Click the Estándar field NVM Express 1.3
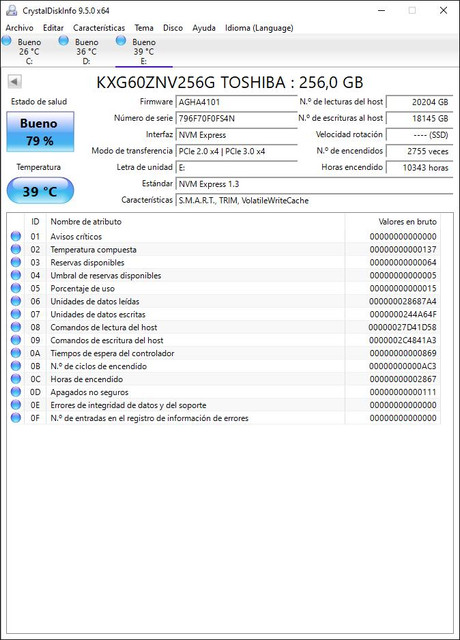The image size is (460, 640). (x=314, y=184)
